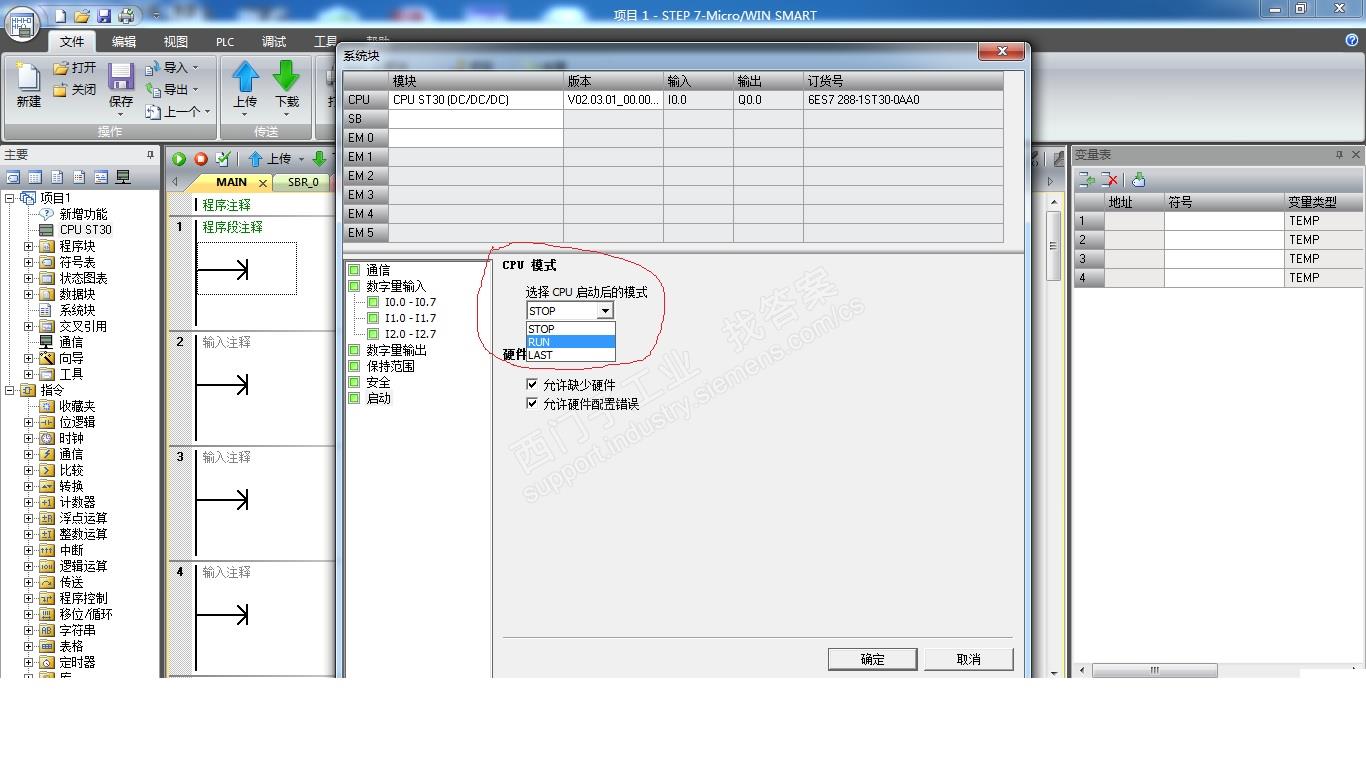Click the compile check icon in editor toolbar
The image size is (1366, 768).
pos(223,159)
